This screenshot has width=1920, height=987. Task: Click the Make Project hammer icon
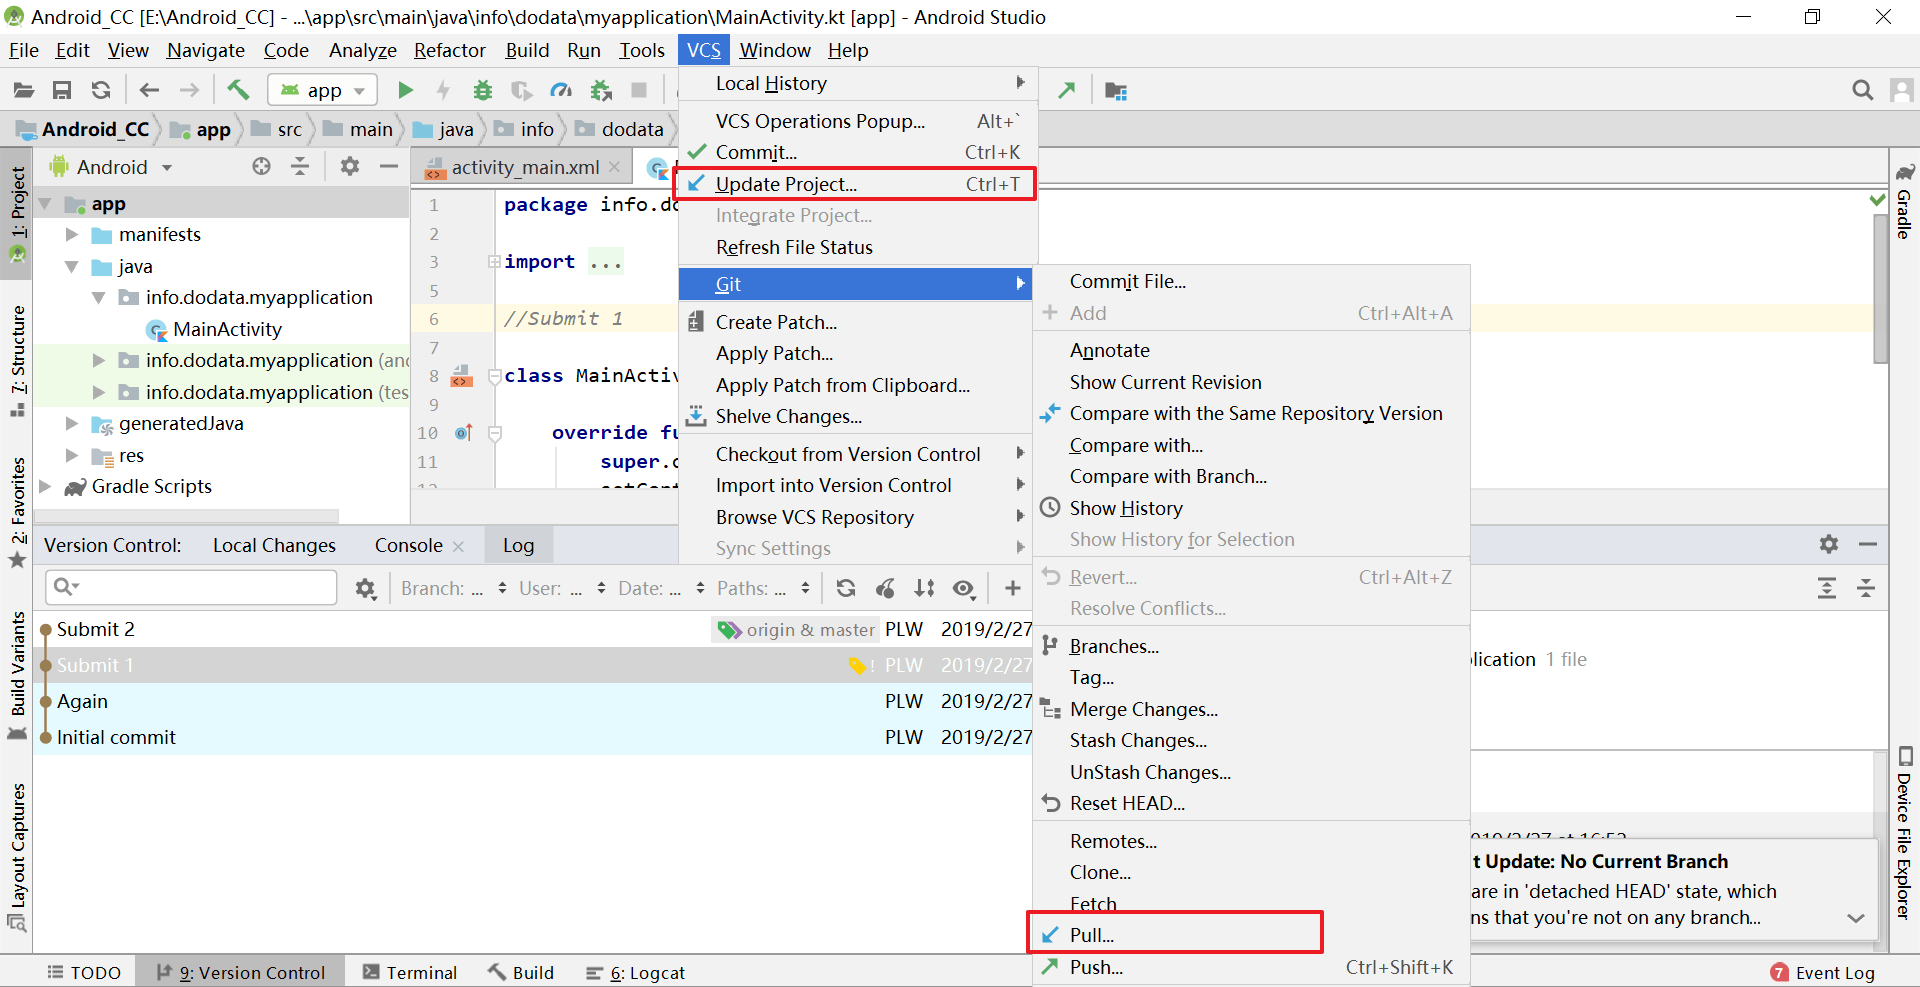coord(238,90)
